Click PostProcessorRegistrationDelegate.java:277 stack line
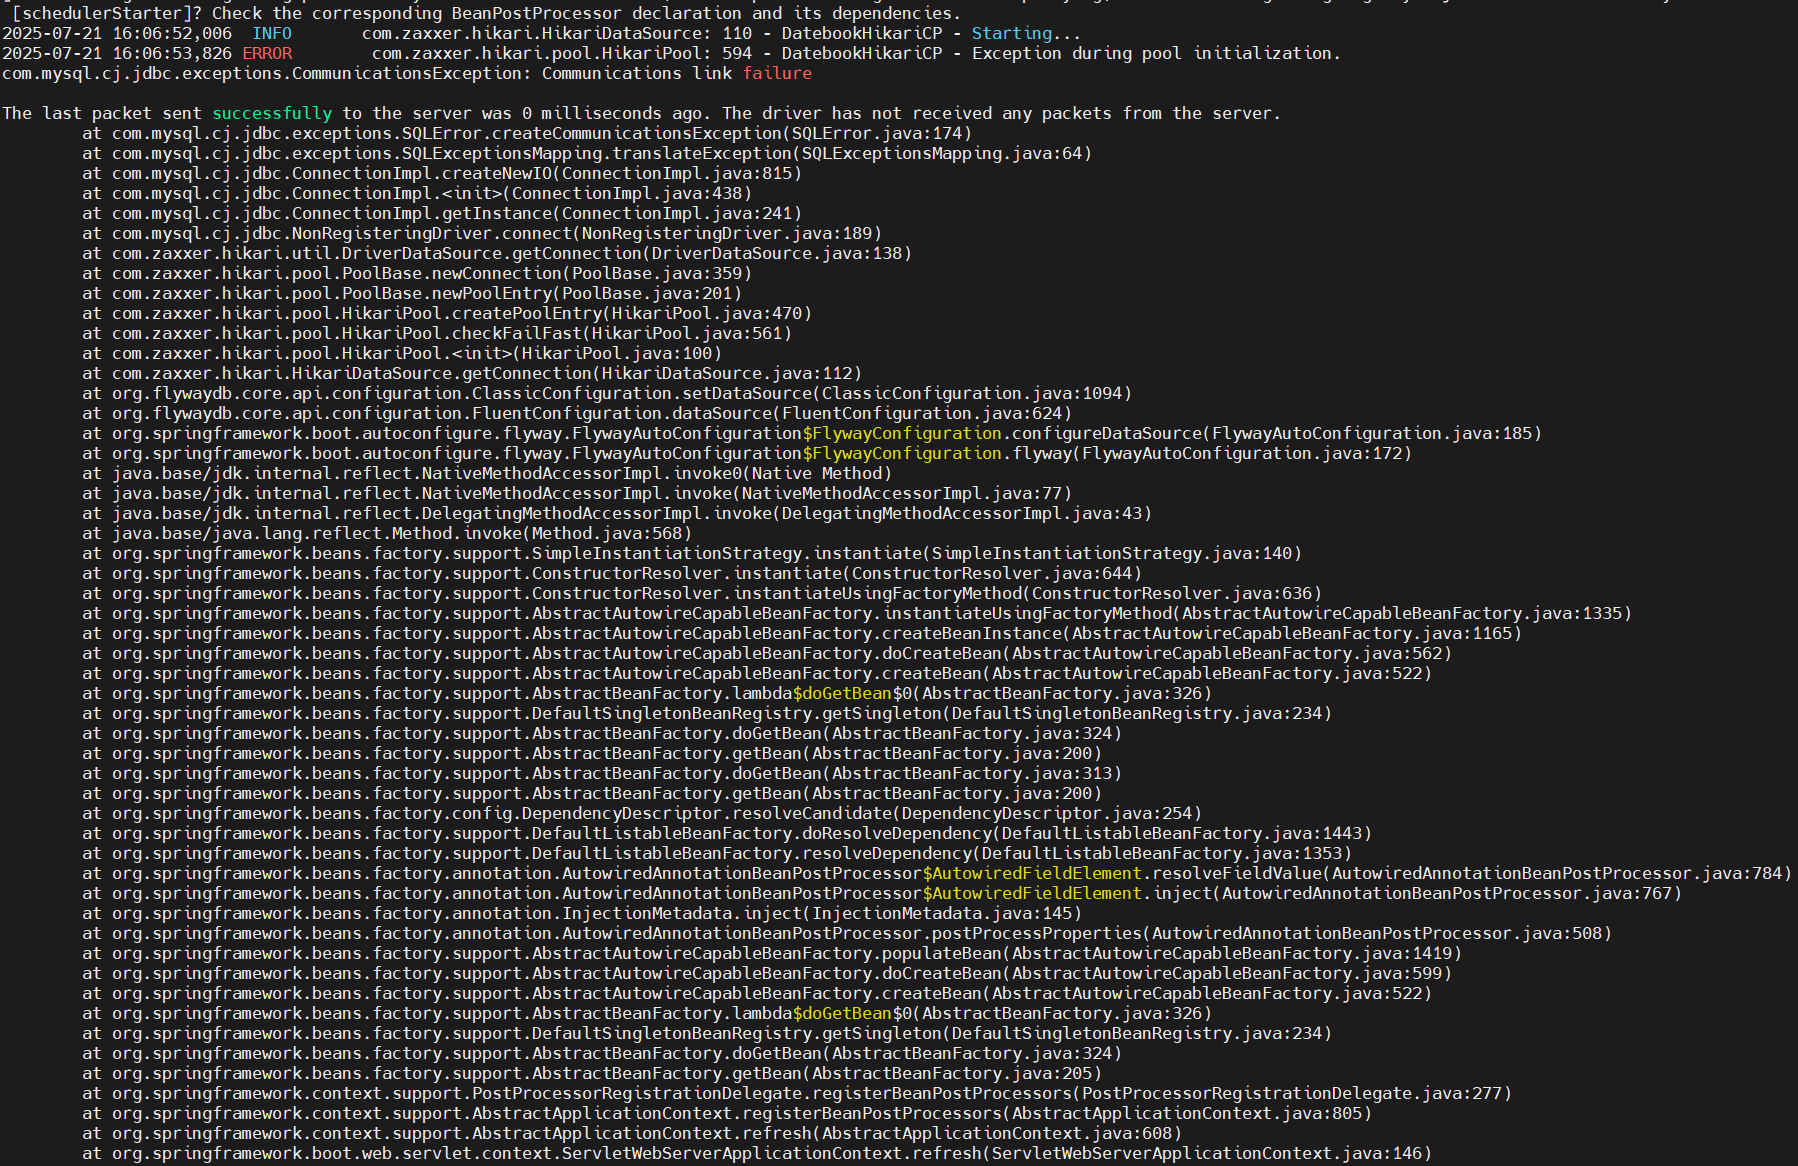Screen dimensions: 1798x1166 click(797, 1094)
